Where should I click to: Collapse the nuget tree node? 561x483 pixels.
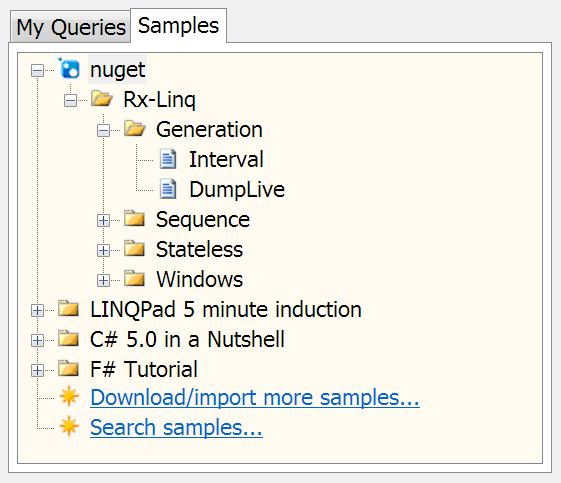(37, 70)
